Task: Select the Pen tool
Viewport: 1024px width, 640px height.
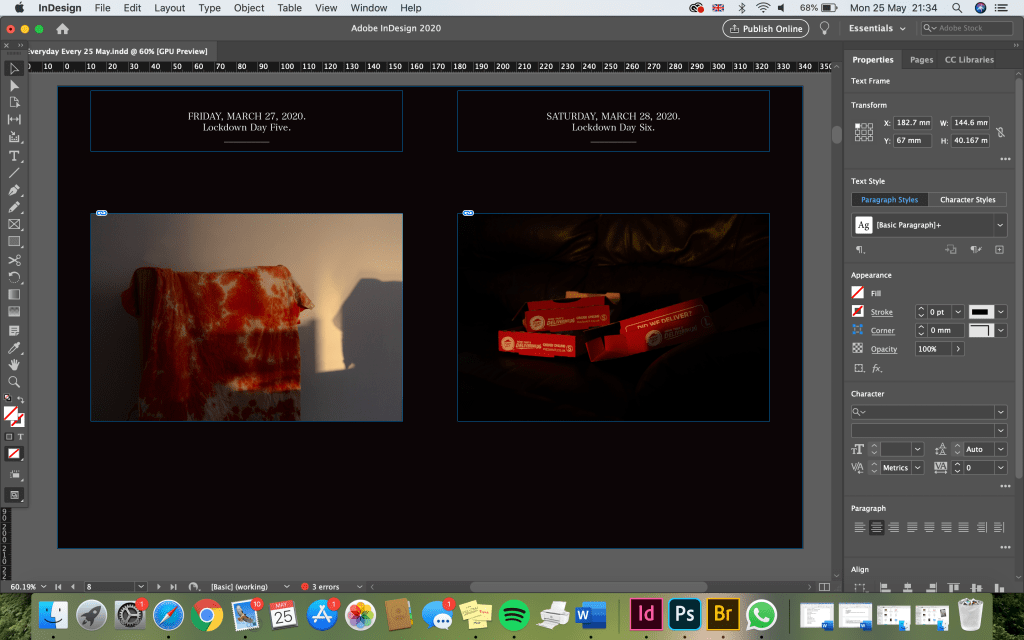Action: tap(14, 190)
